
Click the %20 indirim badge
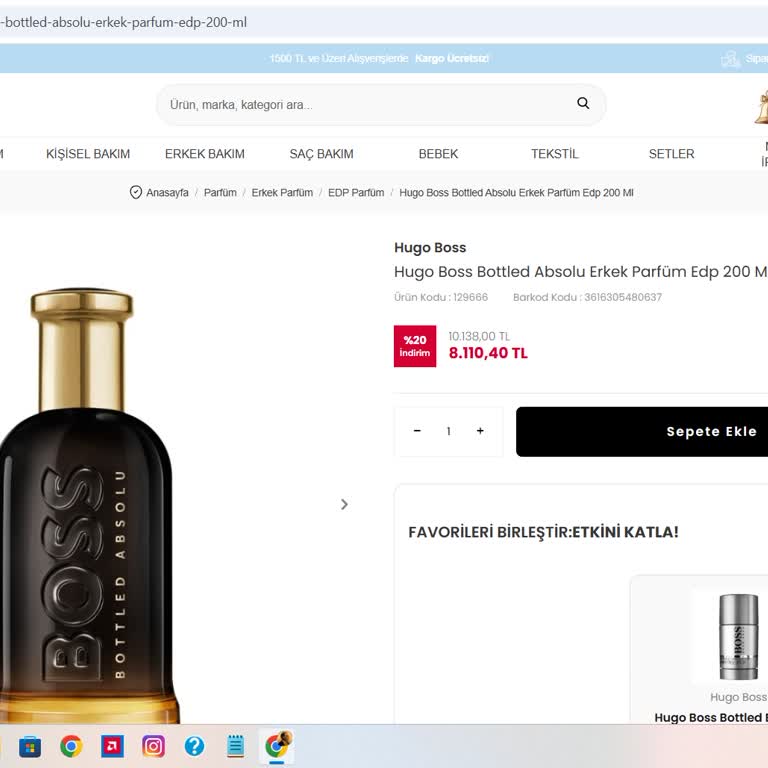(x=415, y=346)
